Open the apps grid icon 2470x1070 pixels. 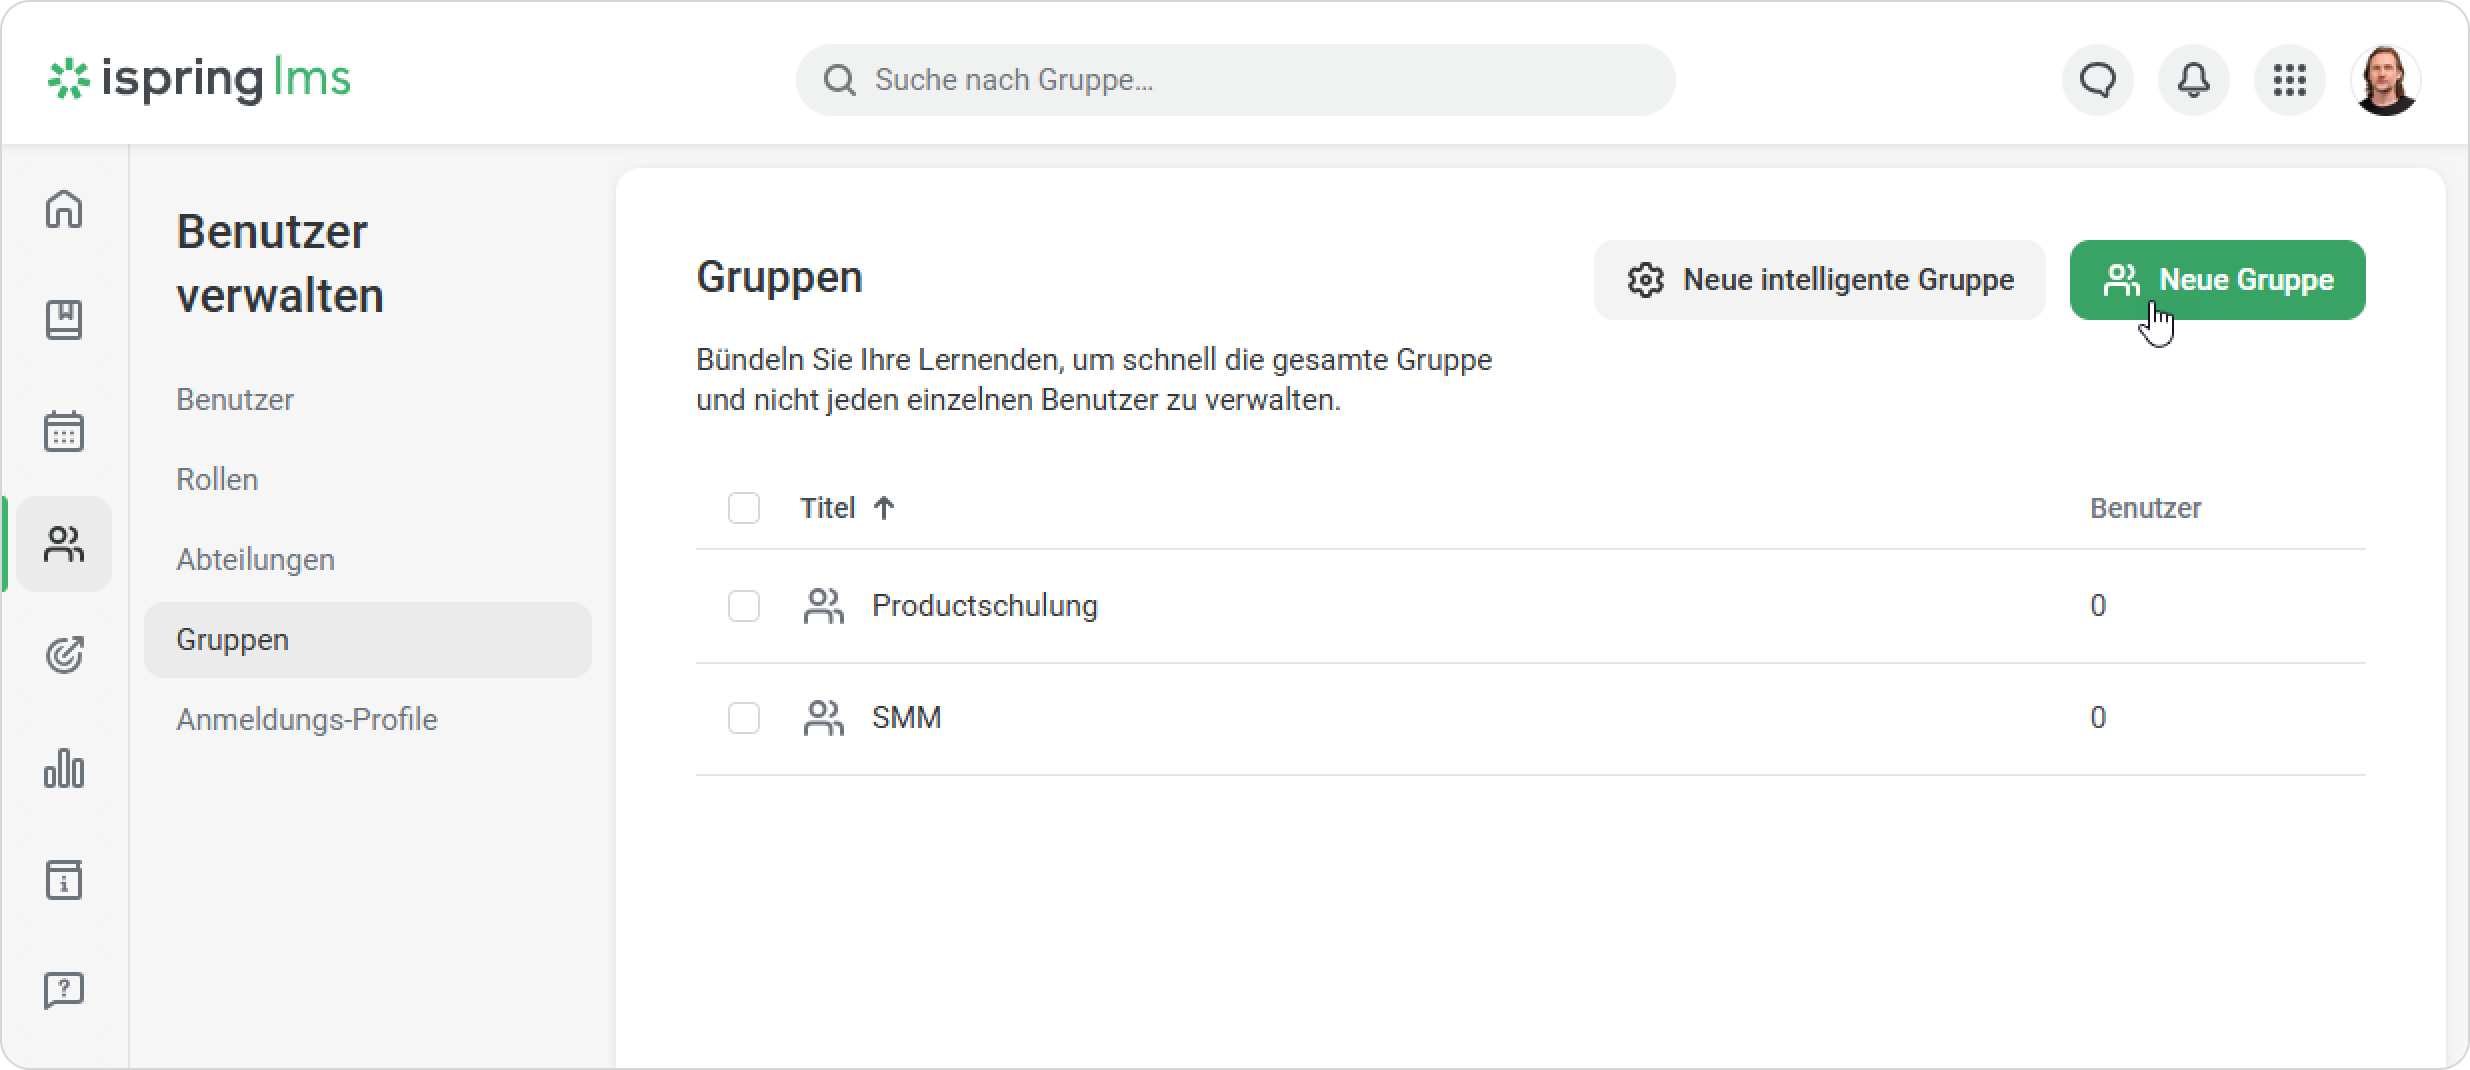(2289, 80)
